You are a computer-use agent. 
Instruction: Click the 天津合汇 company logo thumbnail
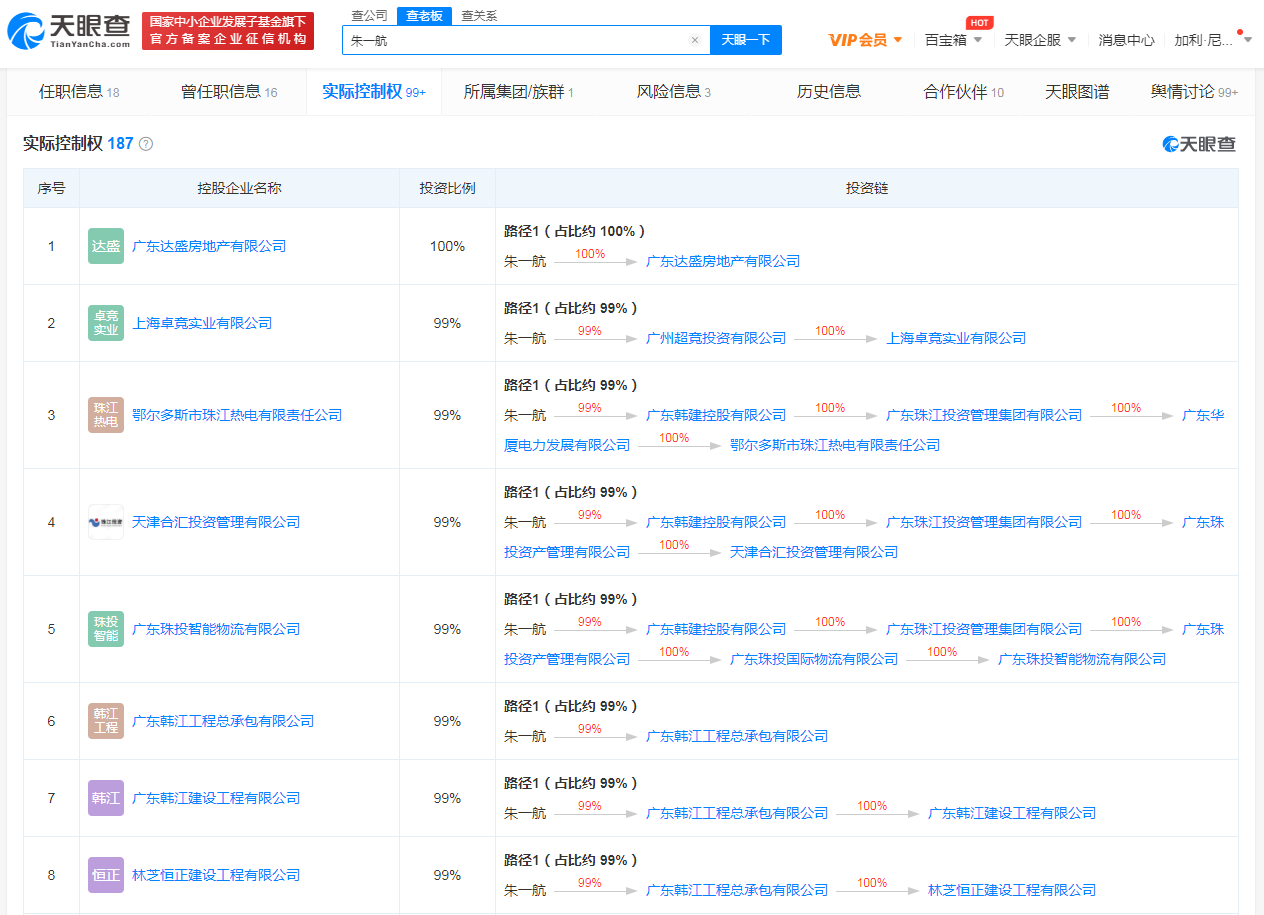tap(106, 522)
